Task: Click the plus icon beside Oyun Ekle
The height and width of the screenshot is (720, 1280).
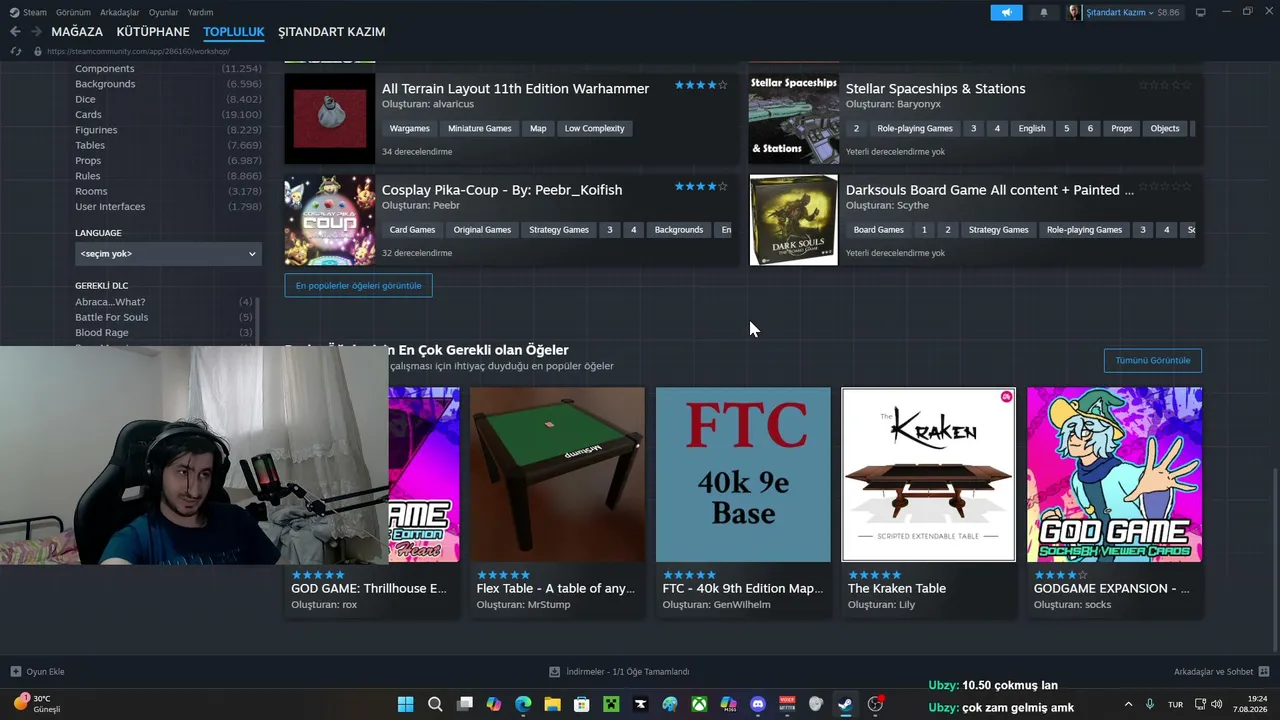Action: (x=15, y=672)
